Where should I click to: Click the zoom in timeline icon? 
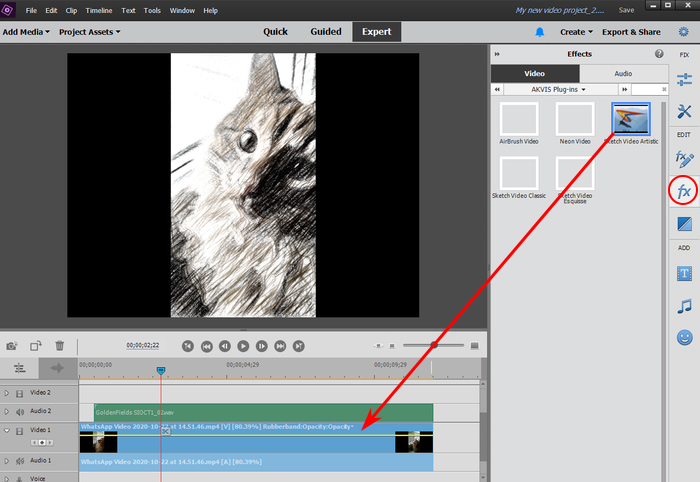click(x=475, y=346)
